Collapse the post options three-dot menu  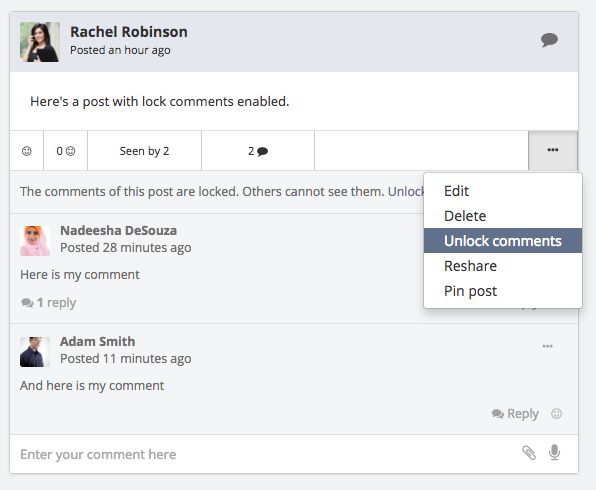coord(553,150)
